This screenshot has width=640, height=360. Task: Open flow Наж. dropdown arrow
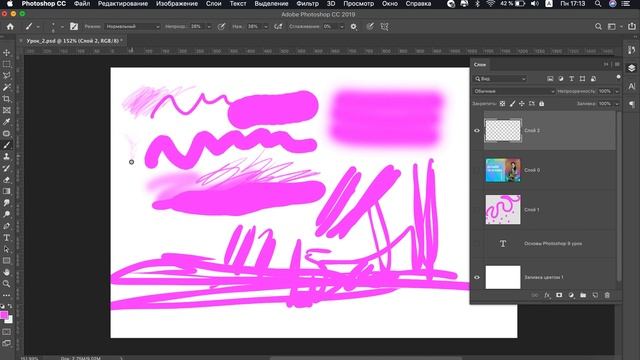(266, 27)
